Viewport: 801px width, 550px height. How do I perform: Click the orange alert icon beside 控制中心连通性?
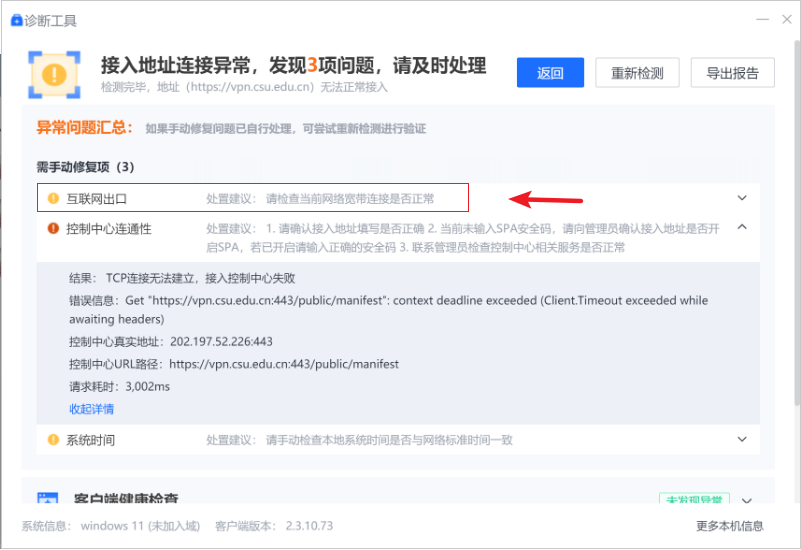(53, 228)
